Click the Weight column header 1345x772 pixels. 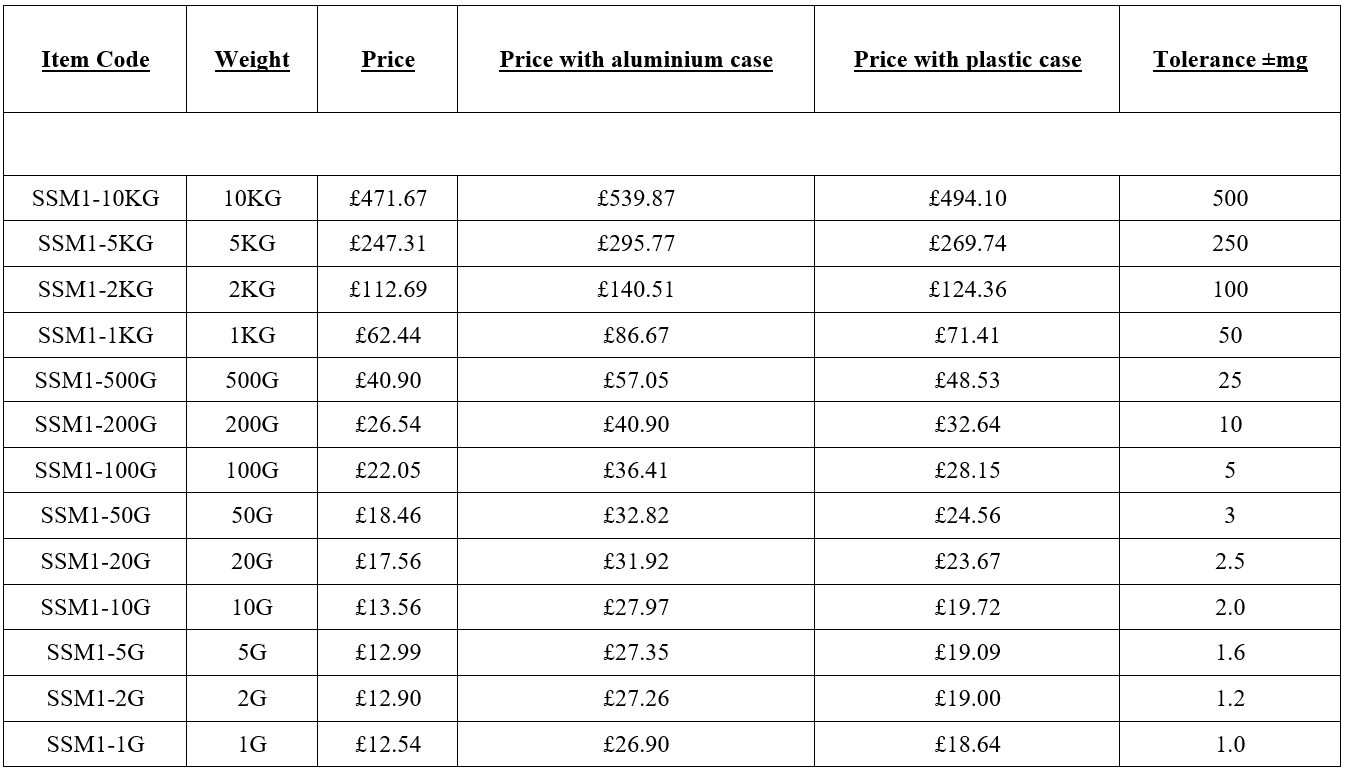(252, 60)
